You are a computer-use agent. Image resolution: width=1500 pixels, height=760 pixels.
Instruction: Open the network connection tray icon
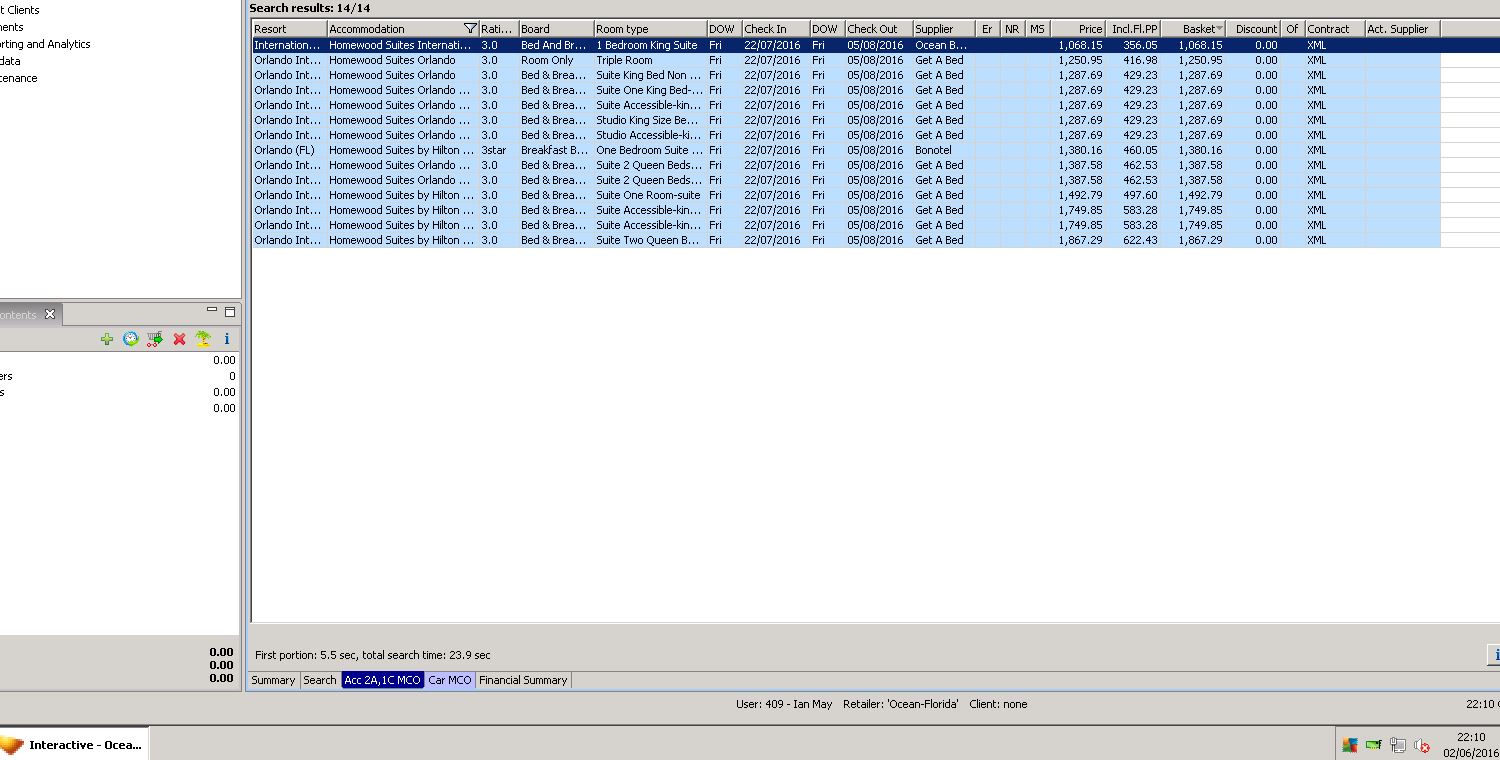[1397, 745]
